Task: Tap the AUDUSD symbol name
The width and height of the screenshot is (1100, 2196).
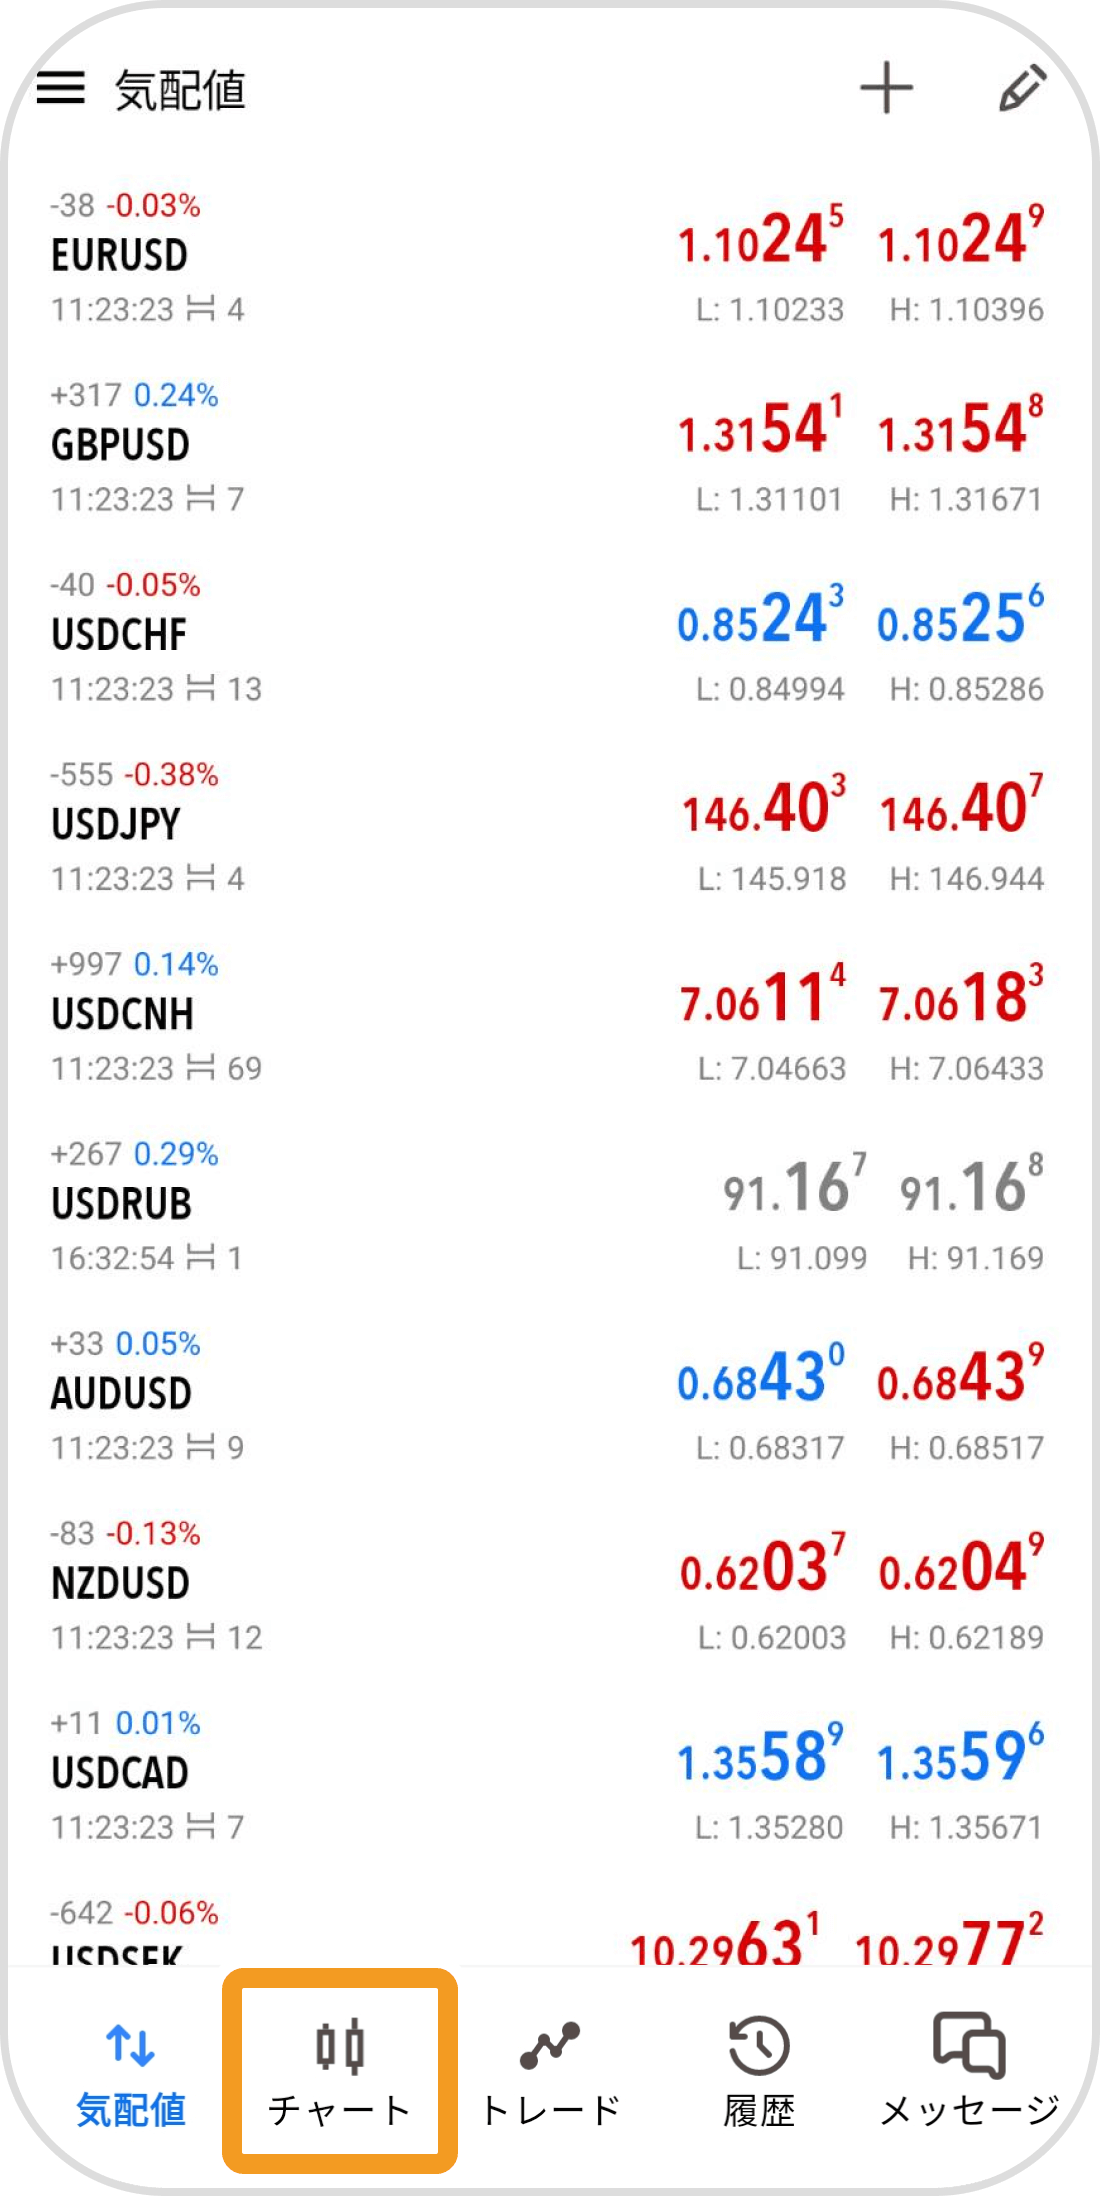Action: [121, 1394]
